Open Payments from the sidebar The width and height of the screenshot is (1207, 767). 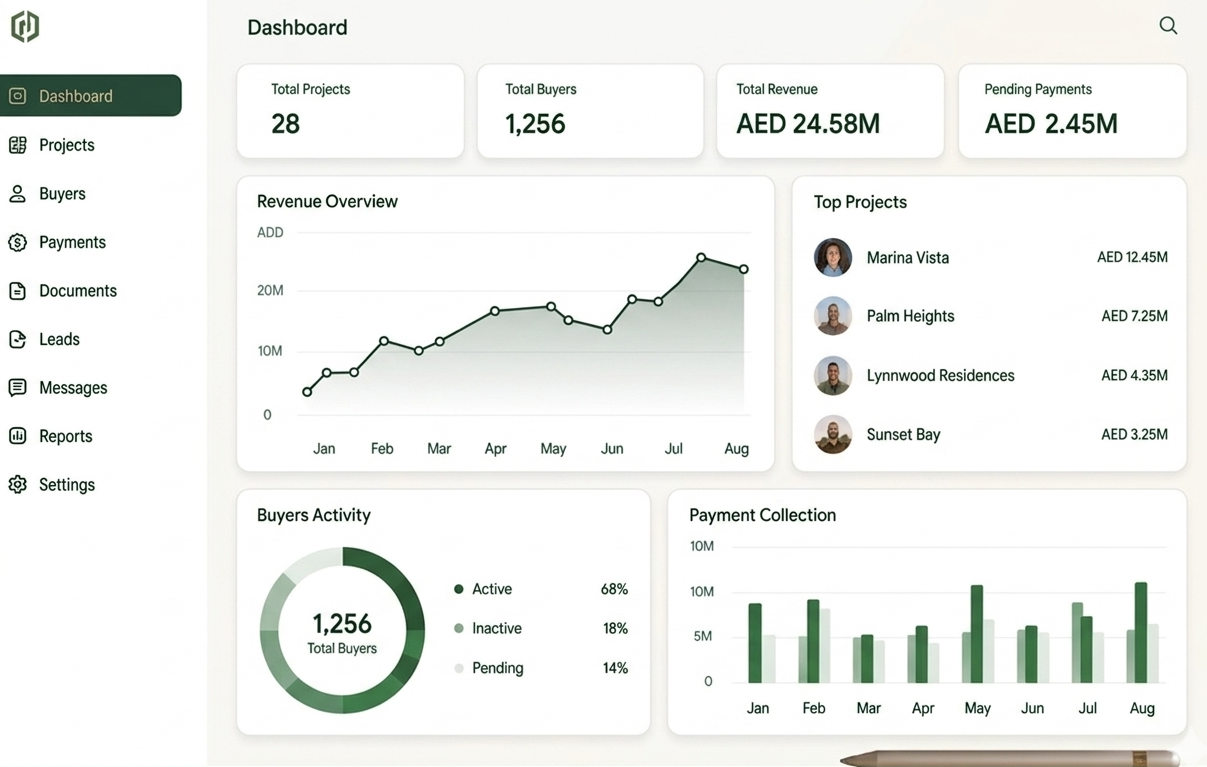pyautogui.click(x=72, y=242)
